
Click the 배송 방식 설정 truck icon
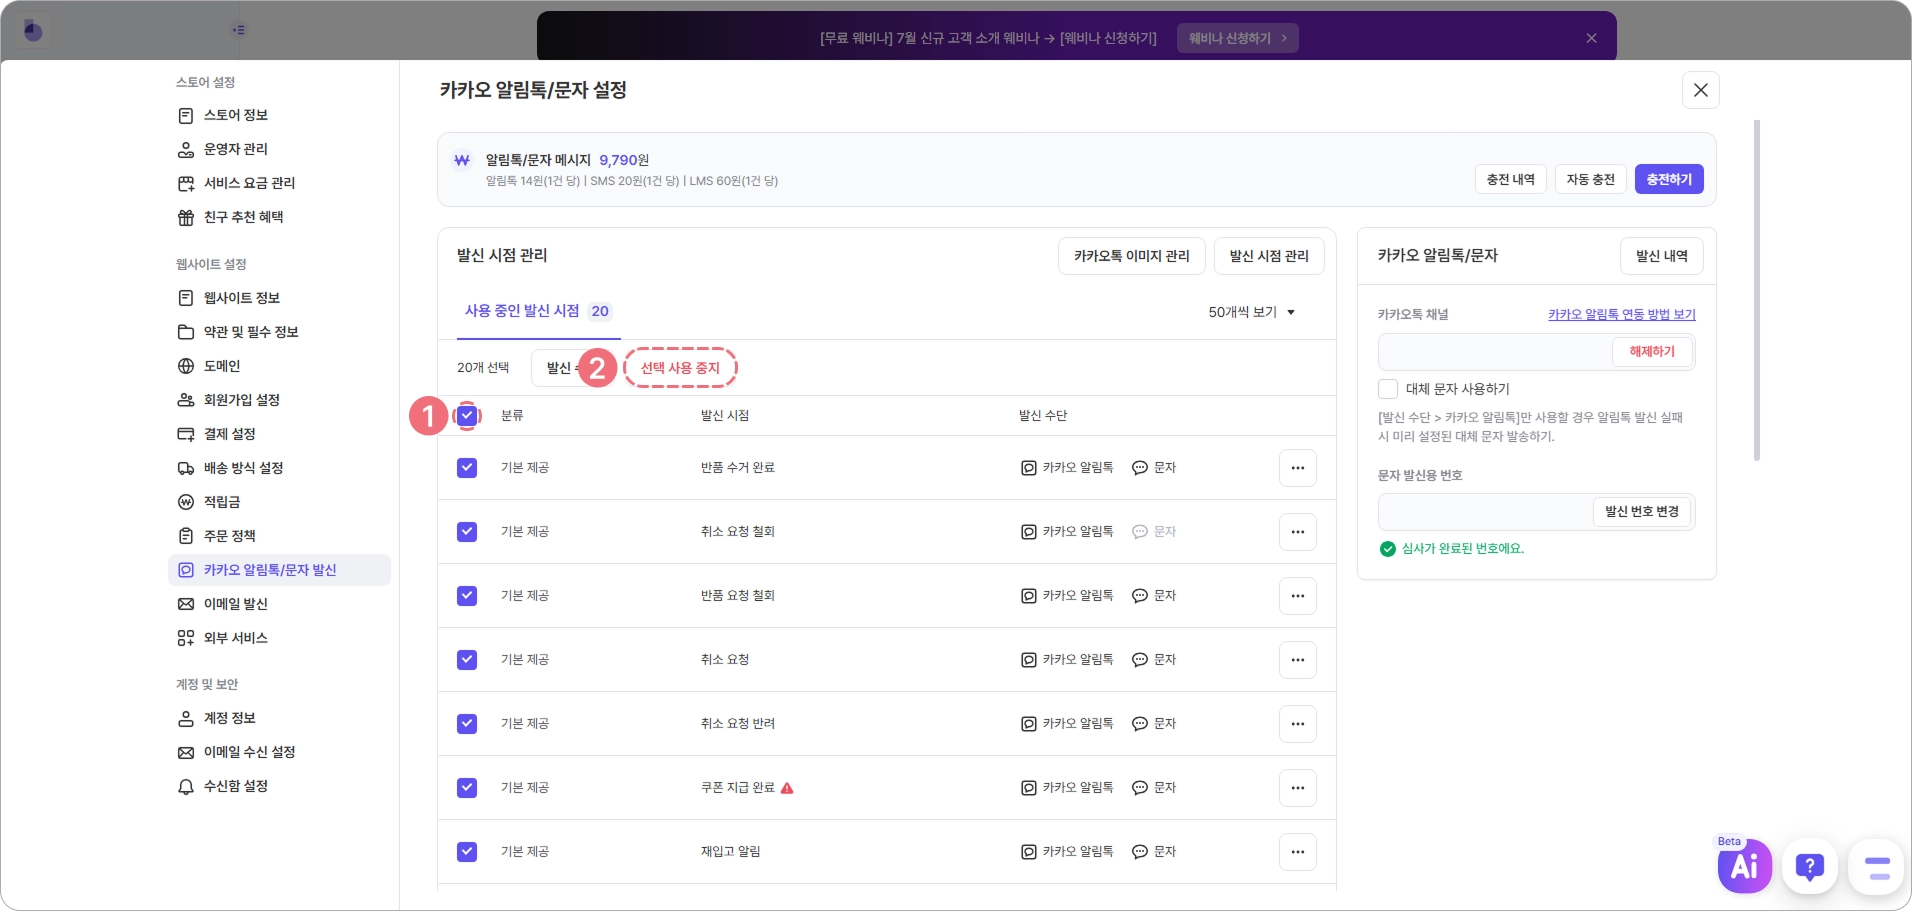click(186, 468)
